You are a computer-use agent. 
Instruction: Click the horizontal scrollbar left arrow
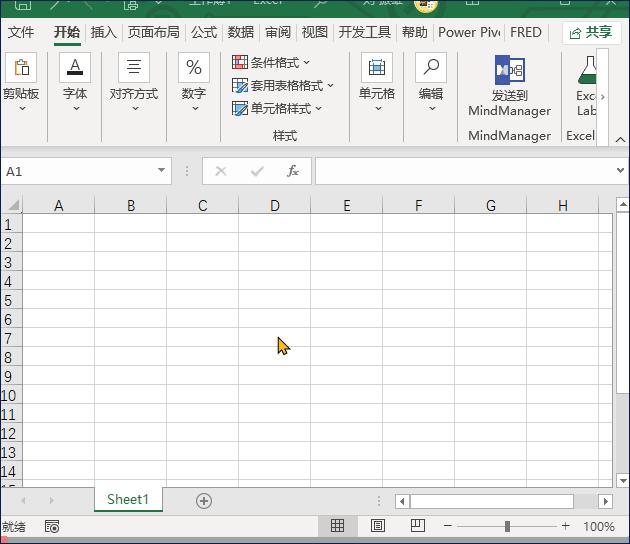pos(402,501)
